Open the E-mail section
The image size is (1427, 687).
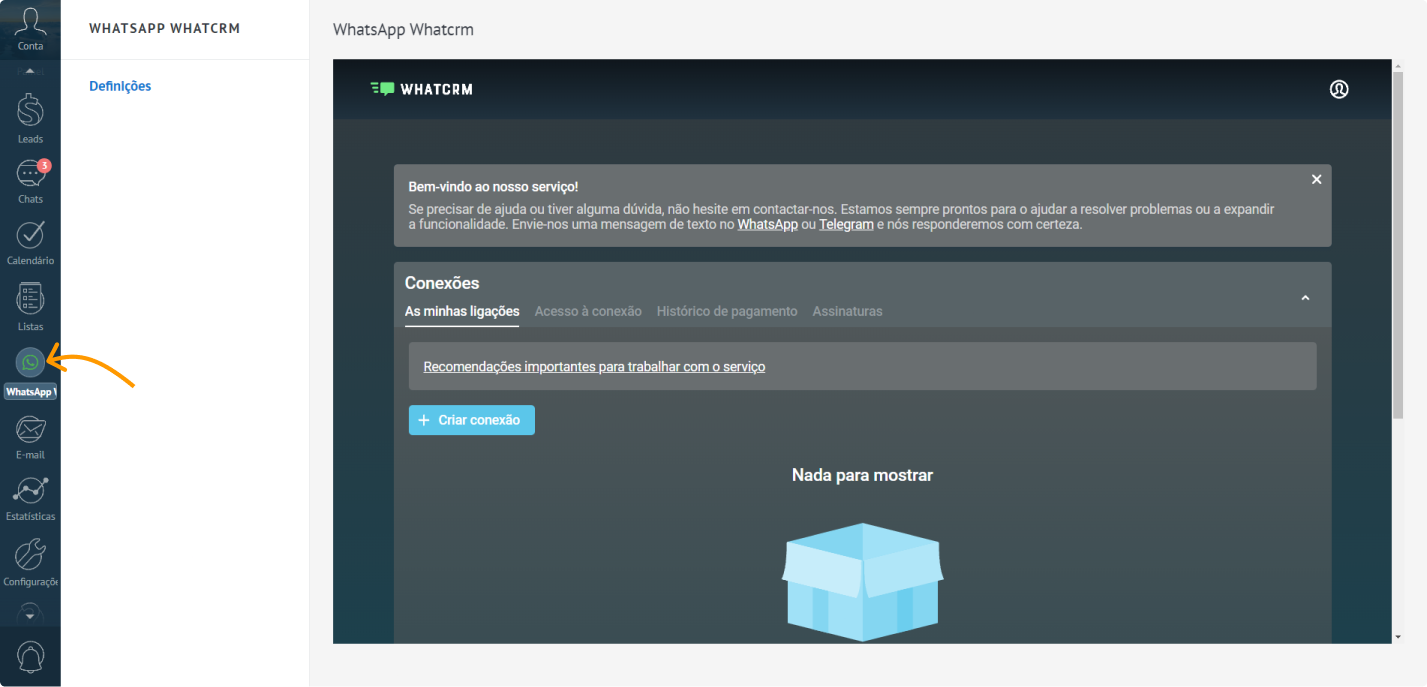click(x=30, y=430)
